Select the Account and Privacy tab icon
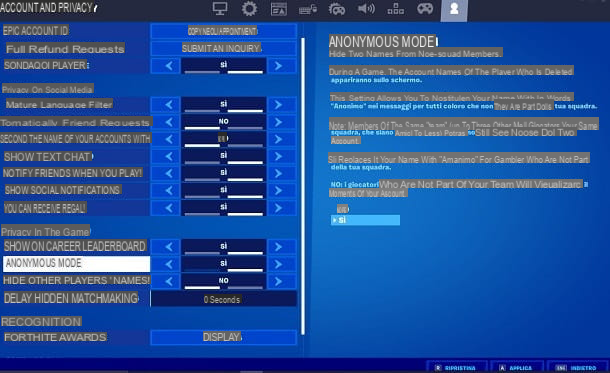 pyautogui.click(x=454, y=10)
